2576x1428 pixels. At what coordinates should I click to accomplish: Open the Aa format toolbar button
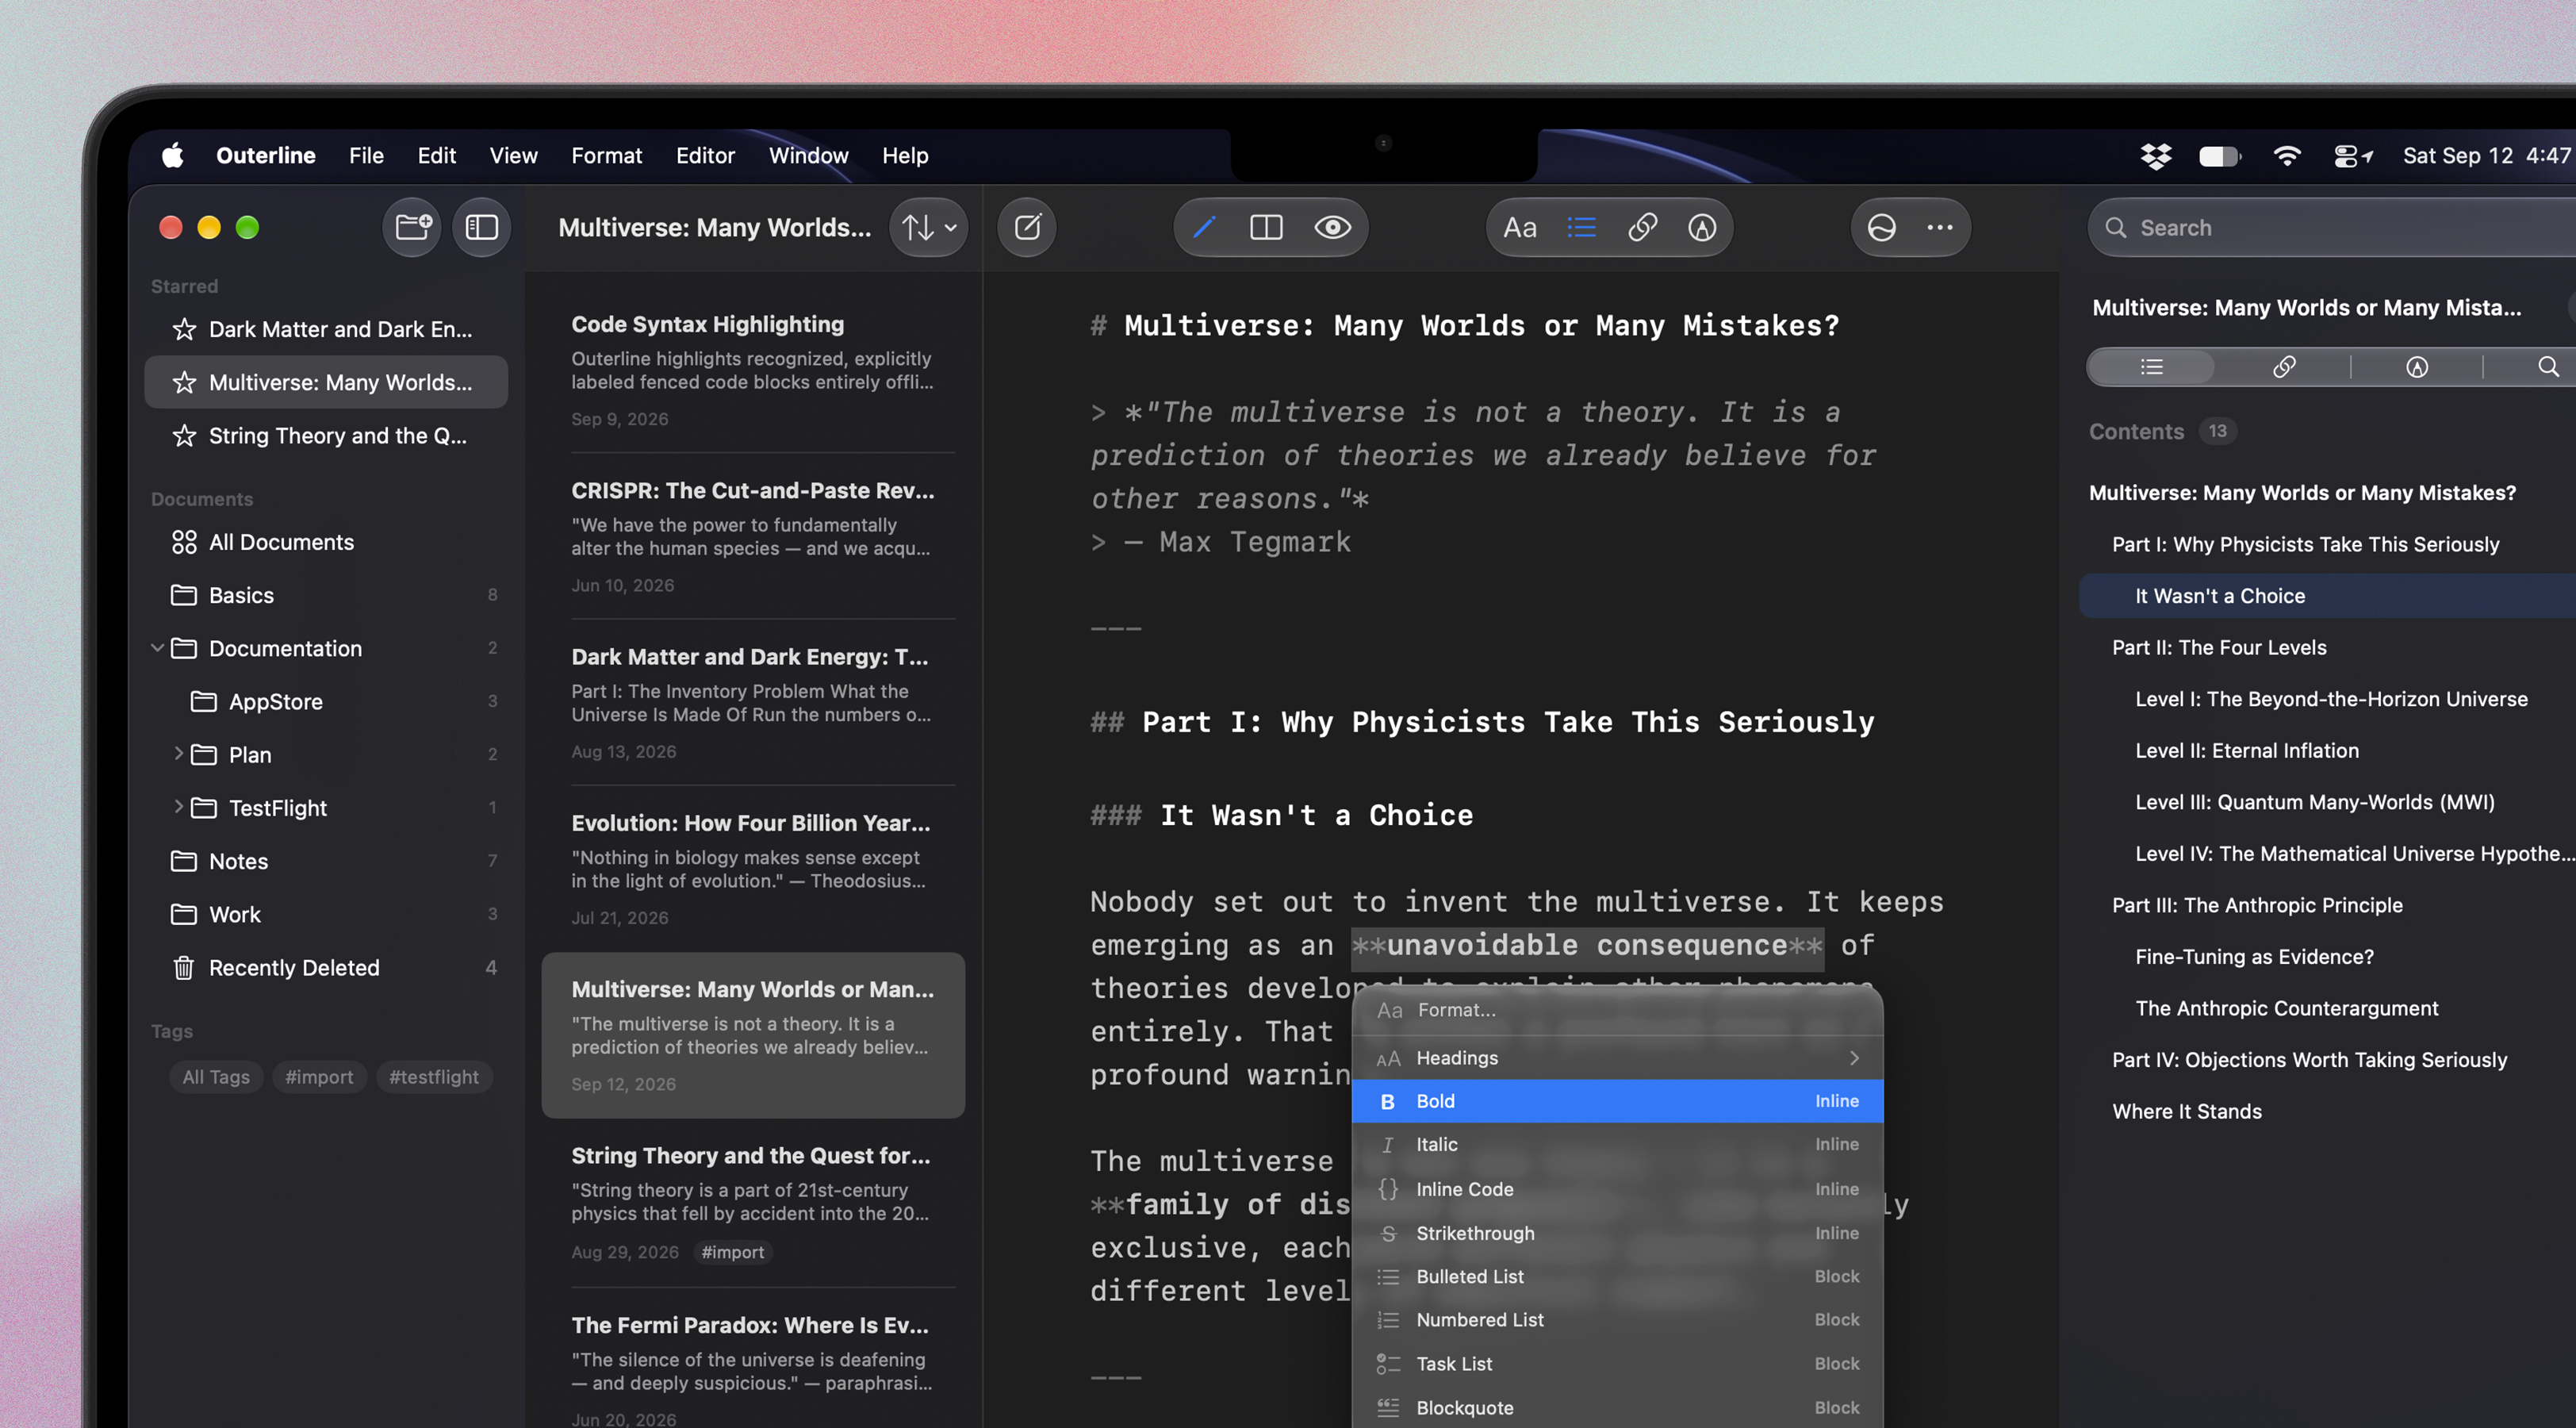point(1519,228)
